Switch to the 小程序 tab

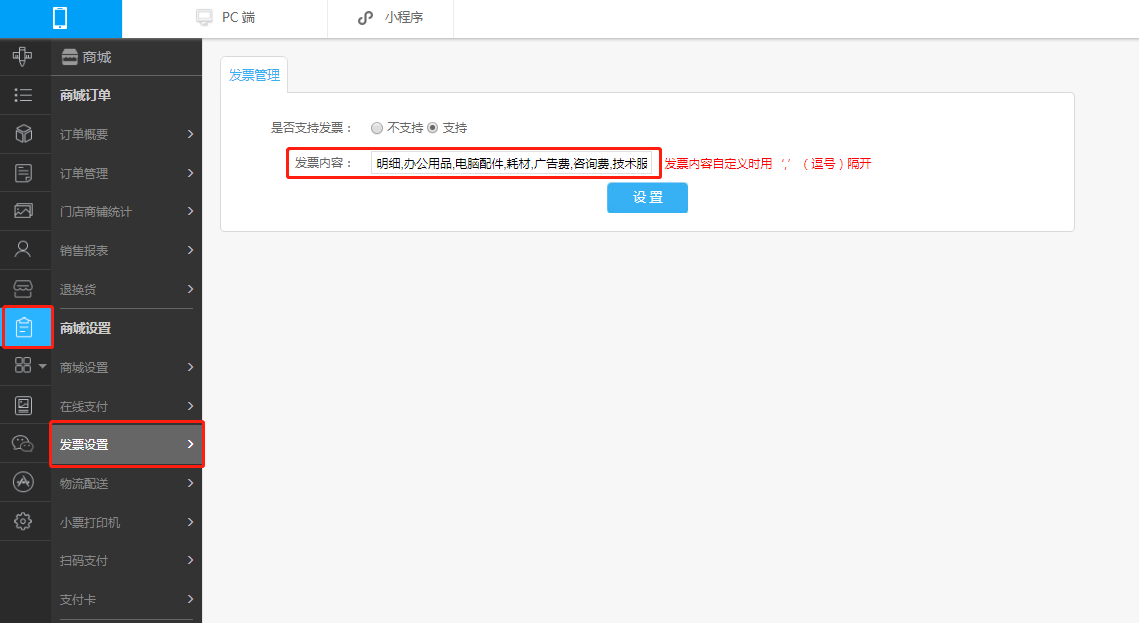pos(391,17)
